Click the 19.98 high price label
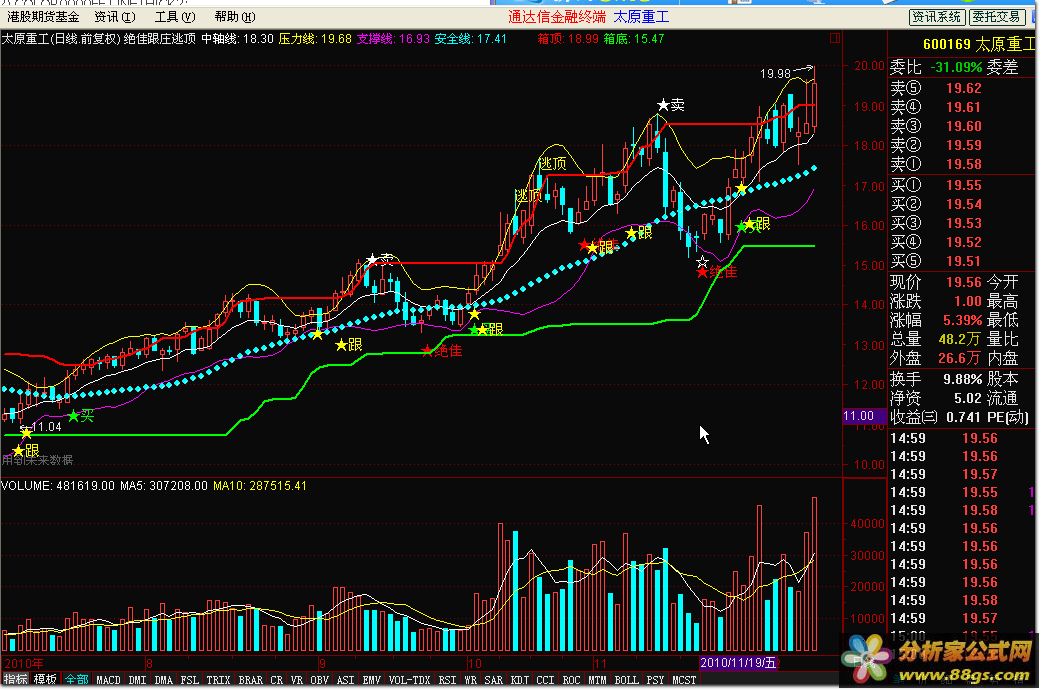The image size is (1041, 690). click(775, 74)
